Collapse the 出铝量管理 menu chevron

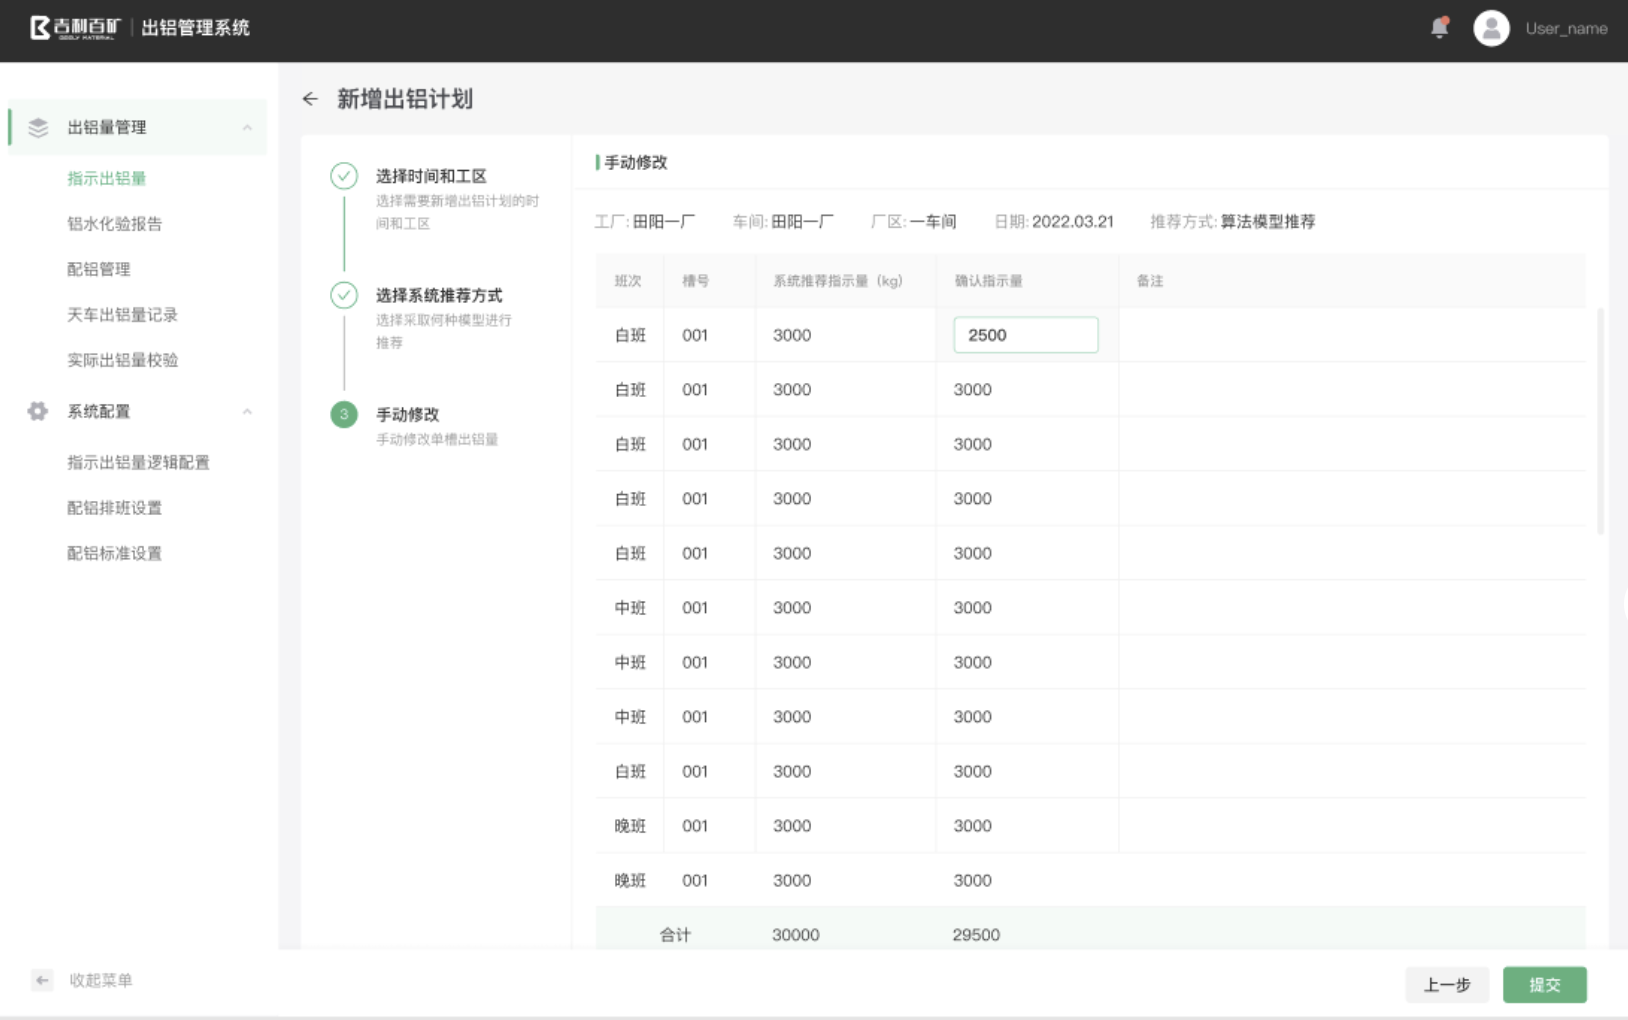pyautogui.click(x=247, y=128)
